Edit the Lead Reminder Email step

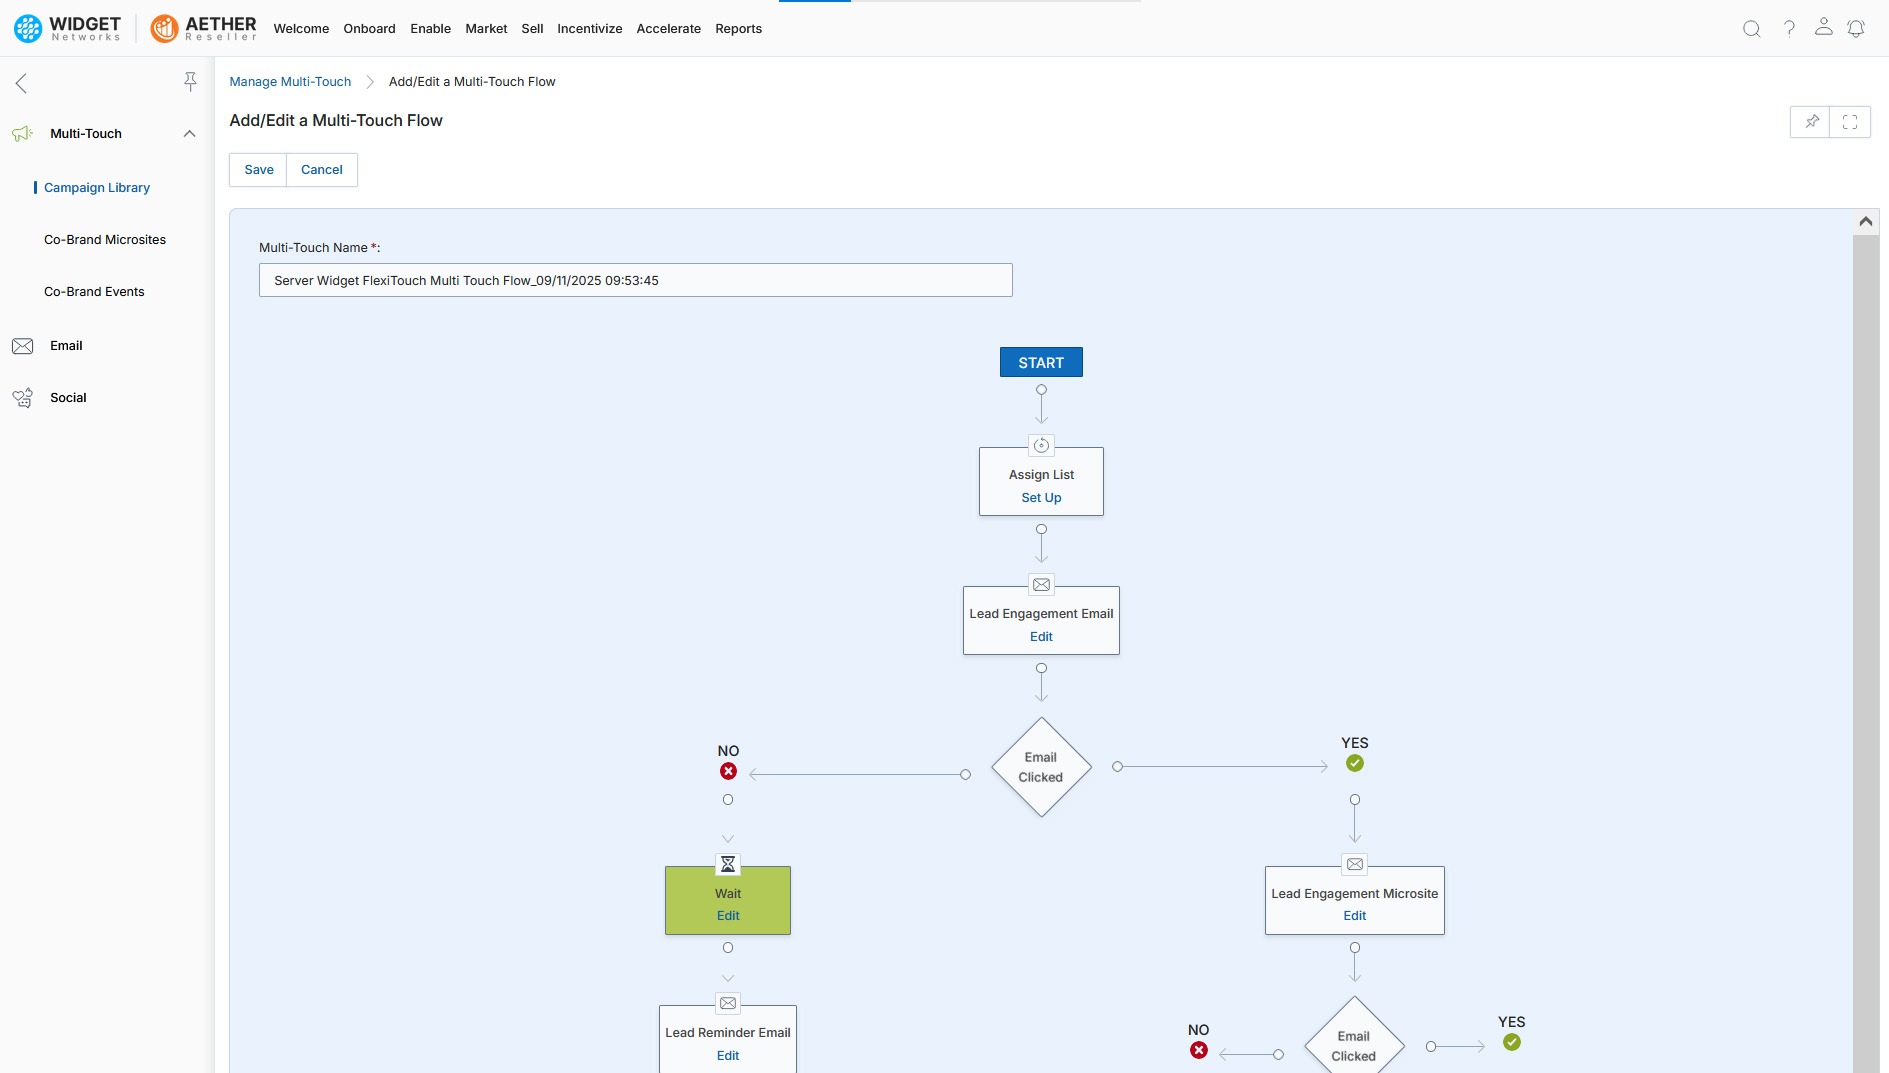coord(728,1056)
